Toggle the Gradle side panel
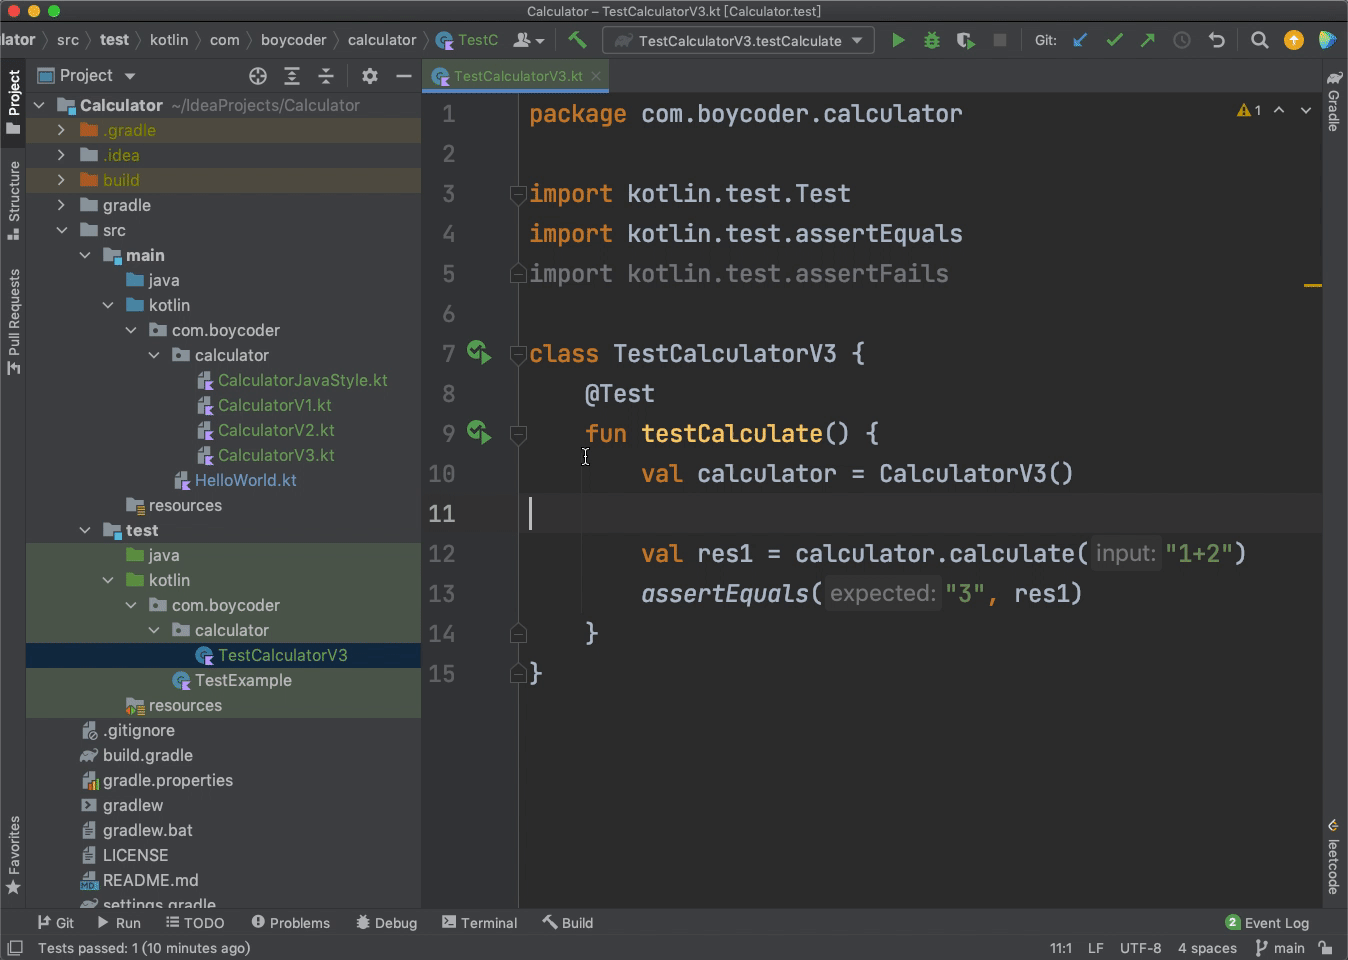Screen dimensions: 1348x960 point(1334,102)
